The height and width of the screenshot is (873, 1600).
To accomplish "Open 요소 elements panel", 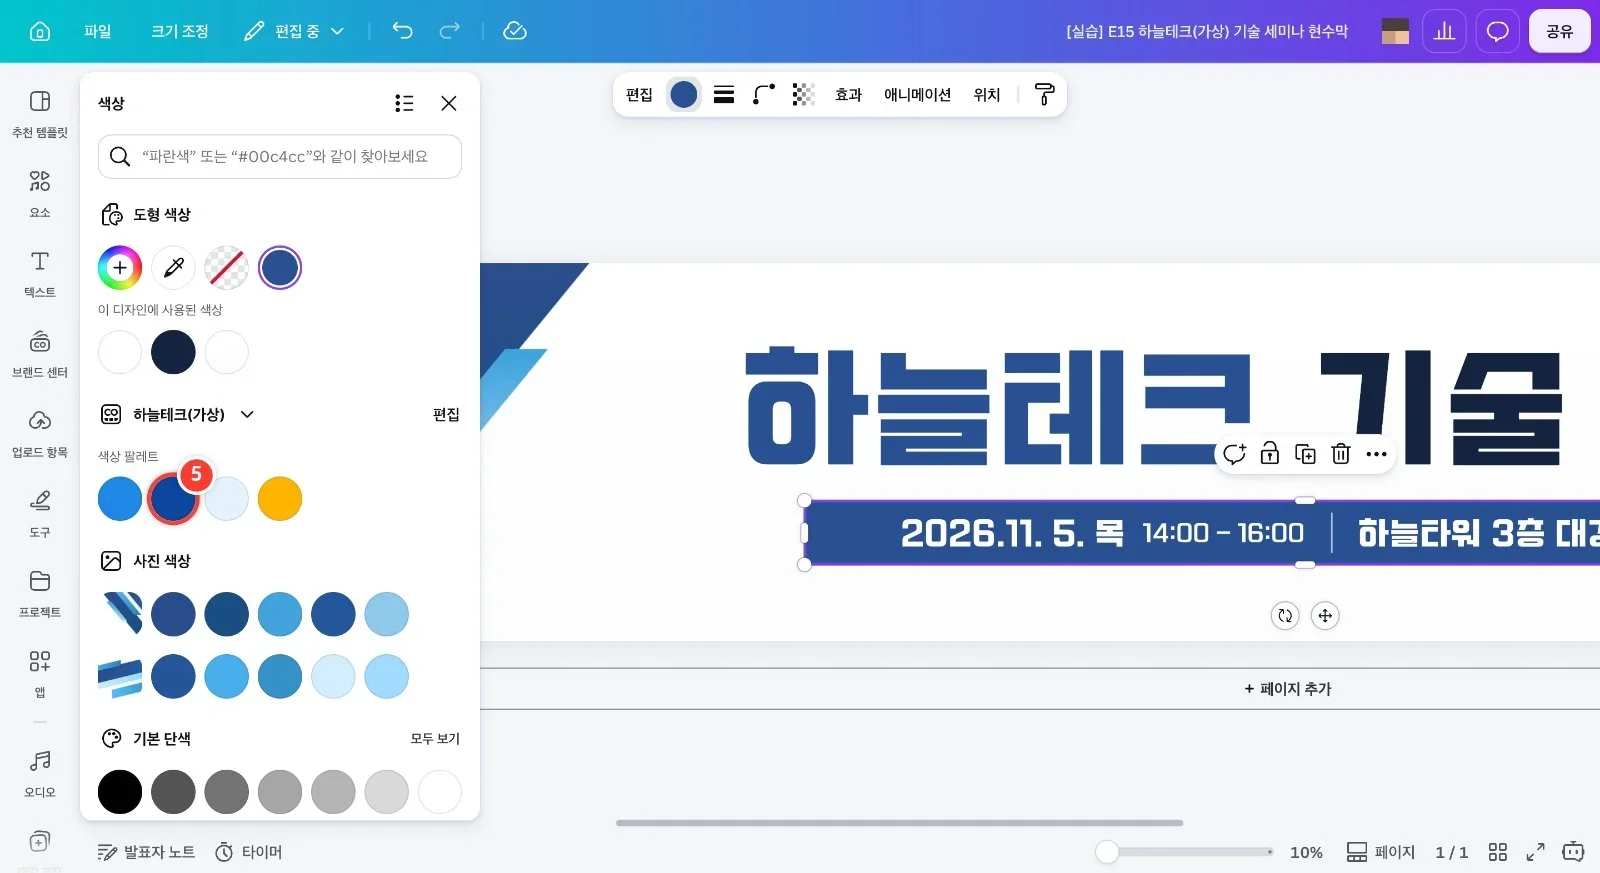I will [x=40, y=193].
